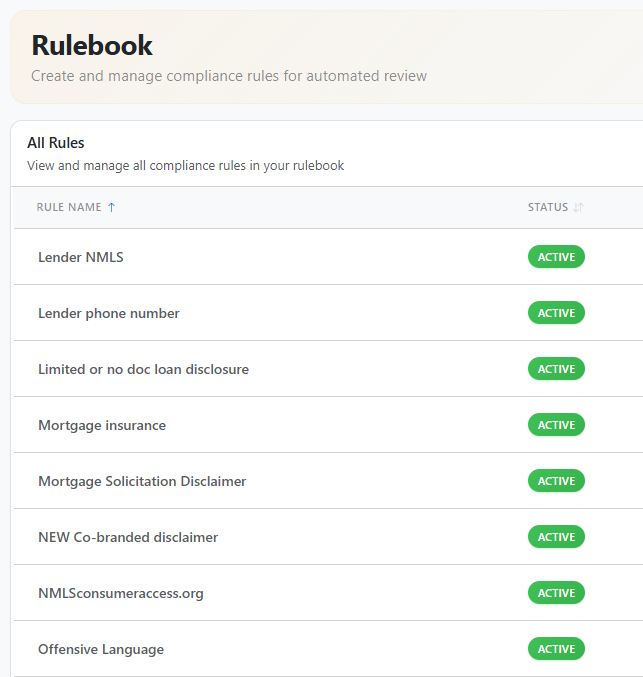Open the Offensive Language rule

coord(101,649)
